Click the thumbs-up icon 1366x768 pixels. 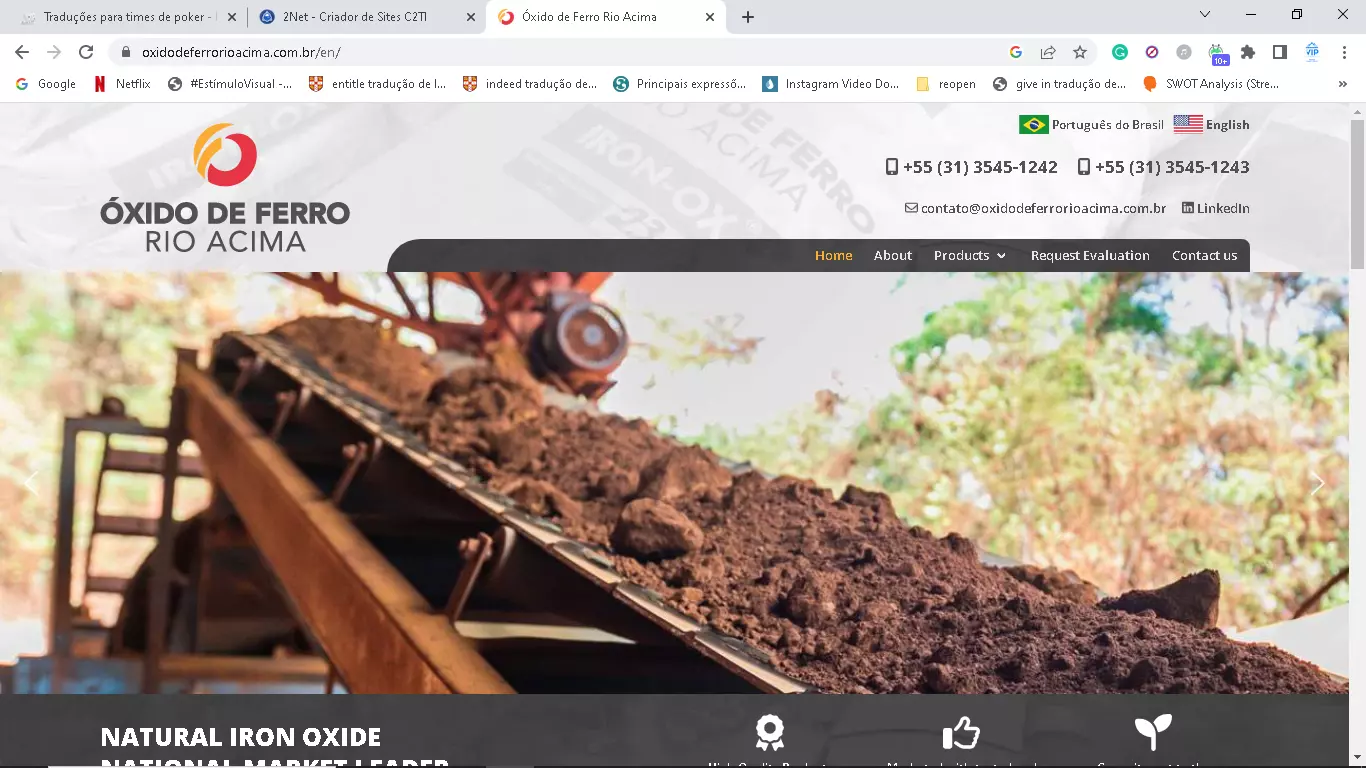coord(961,733)
